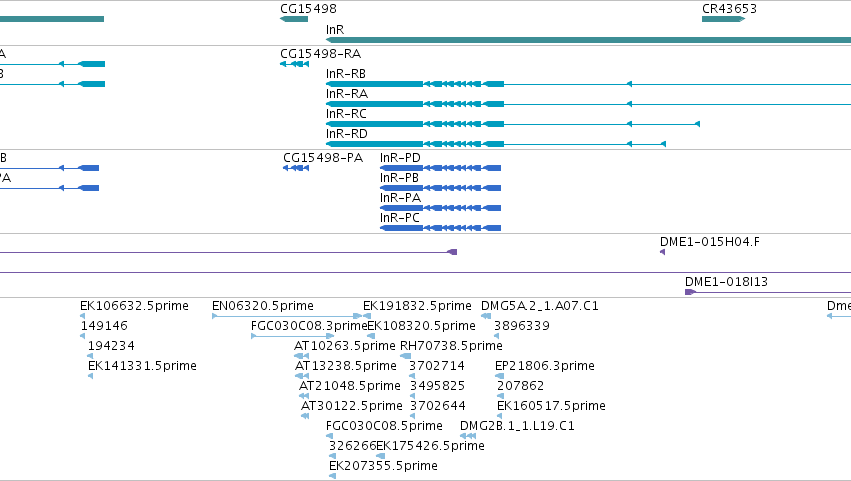This screenshot has height=481, width=851.
Task: Click the EN06320.5prime arrow glyph
Action: 287,316
